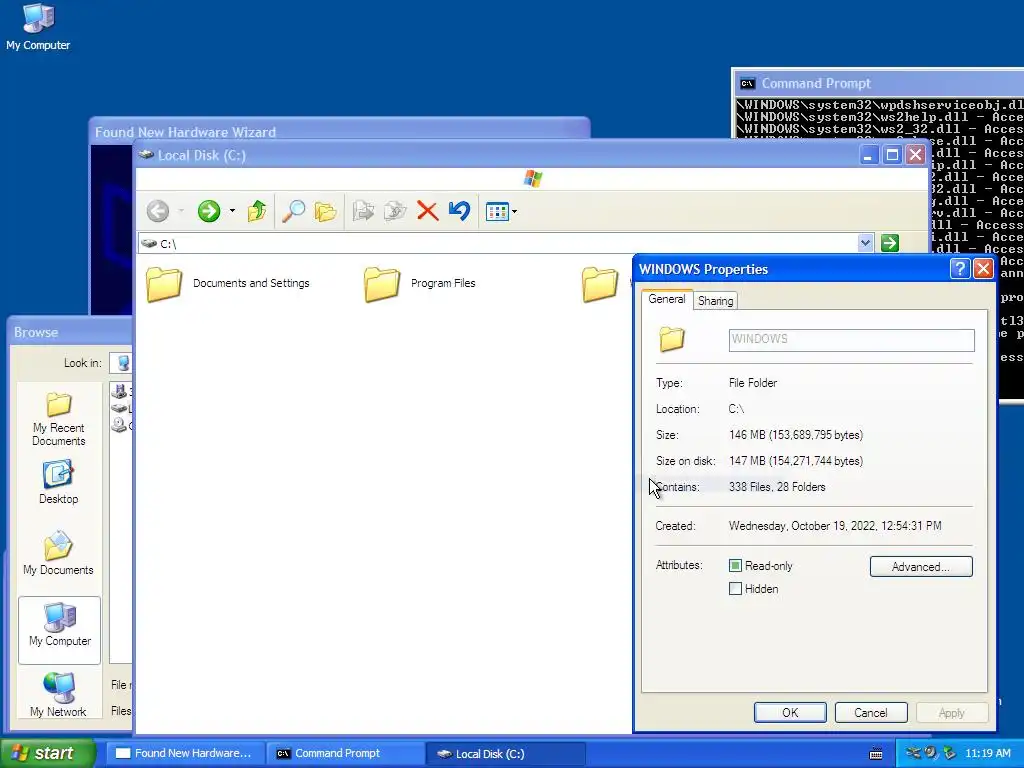Open the Forward history dropdown arrow
Viewport: 1024px width, 768px height.
coord(232,211)
